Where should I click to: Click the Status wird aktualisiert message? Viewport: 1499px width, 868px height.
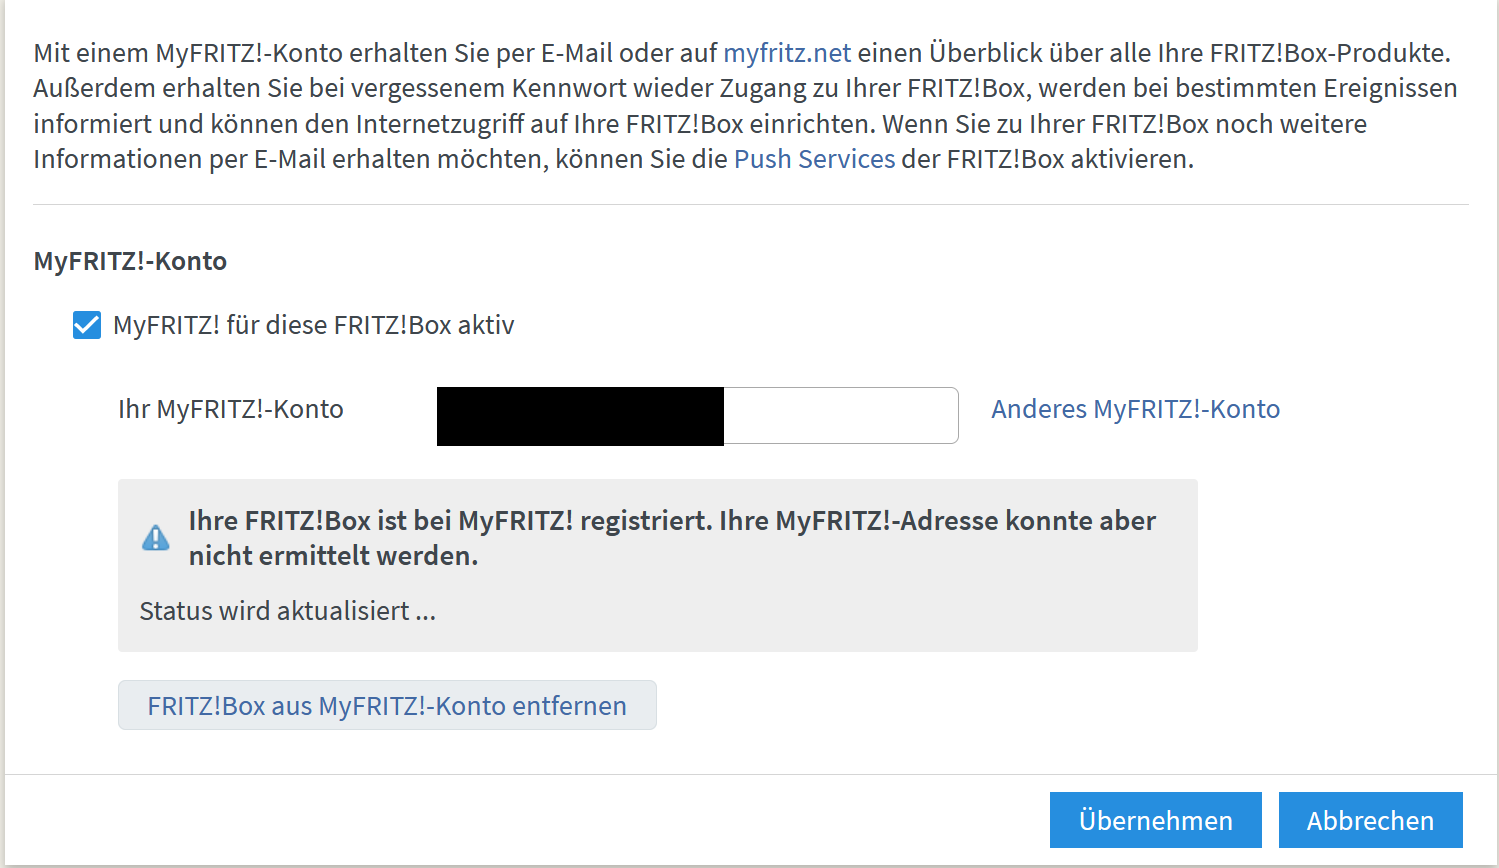(x=287, y=610)
